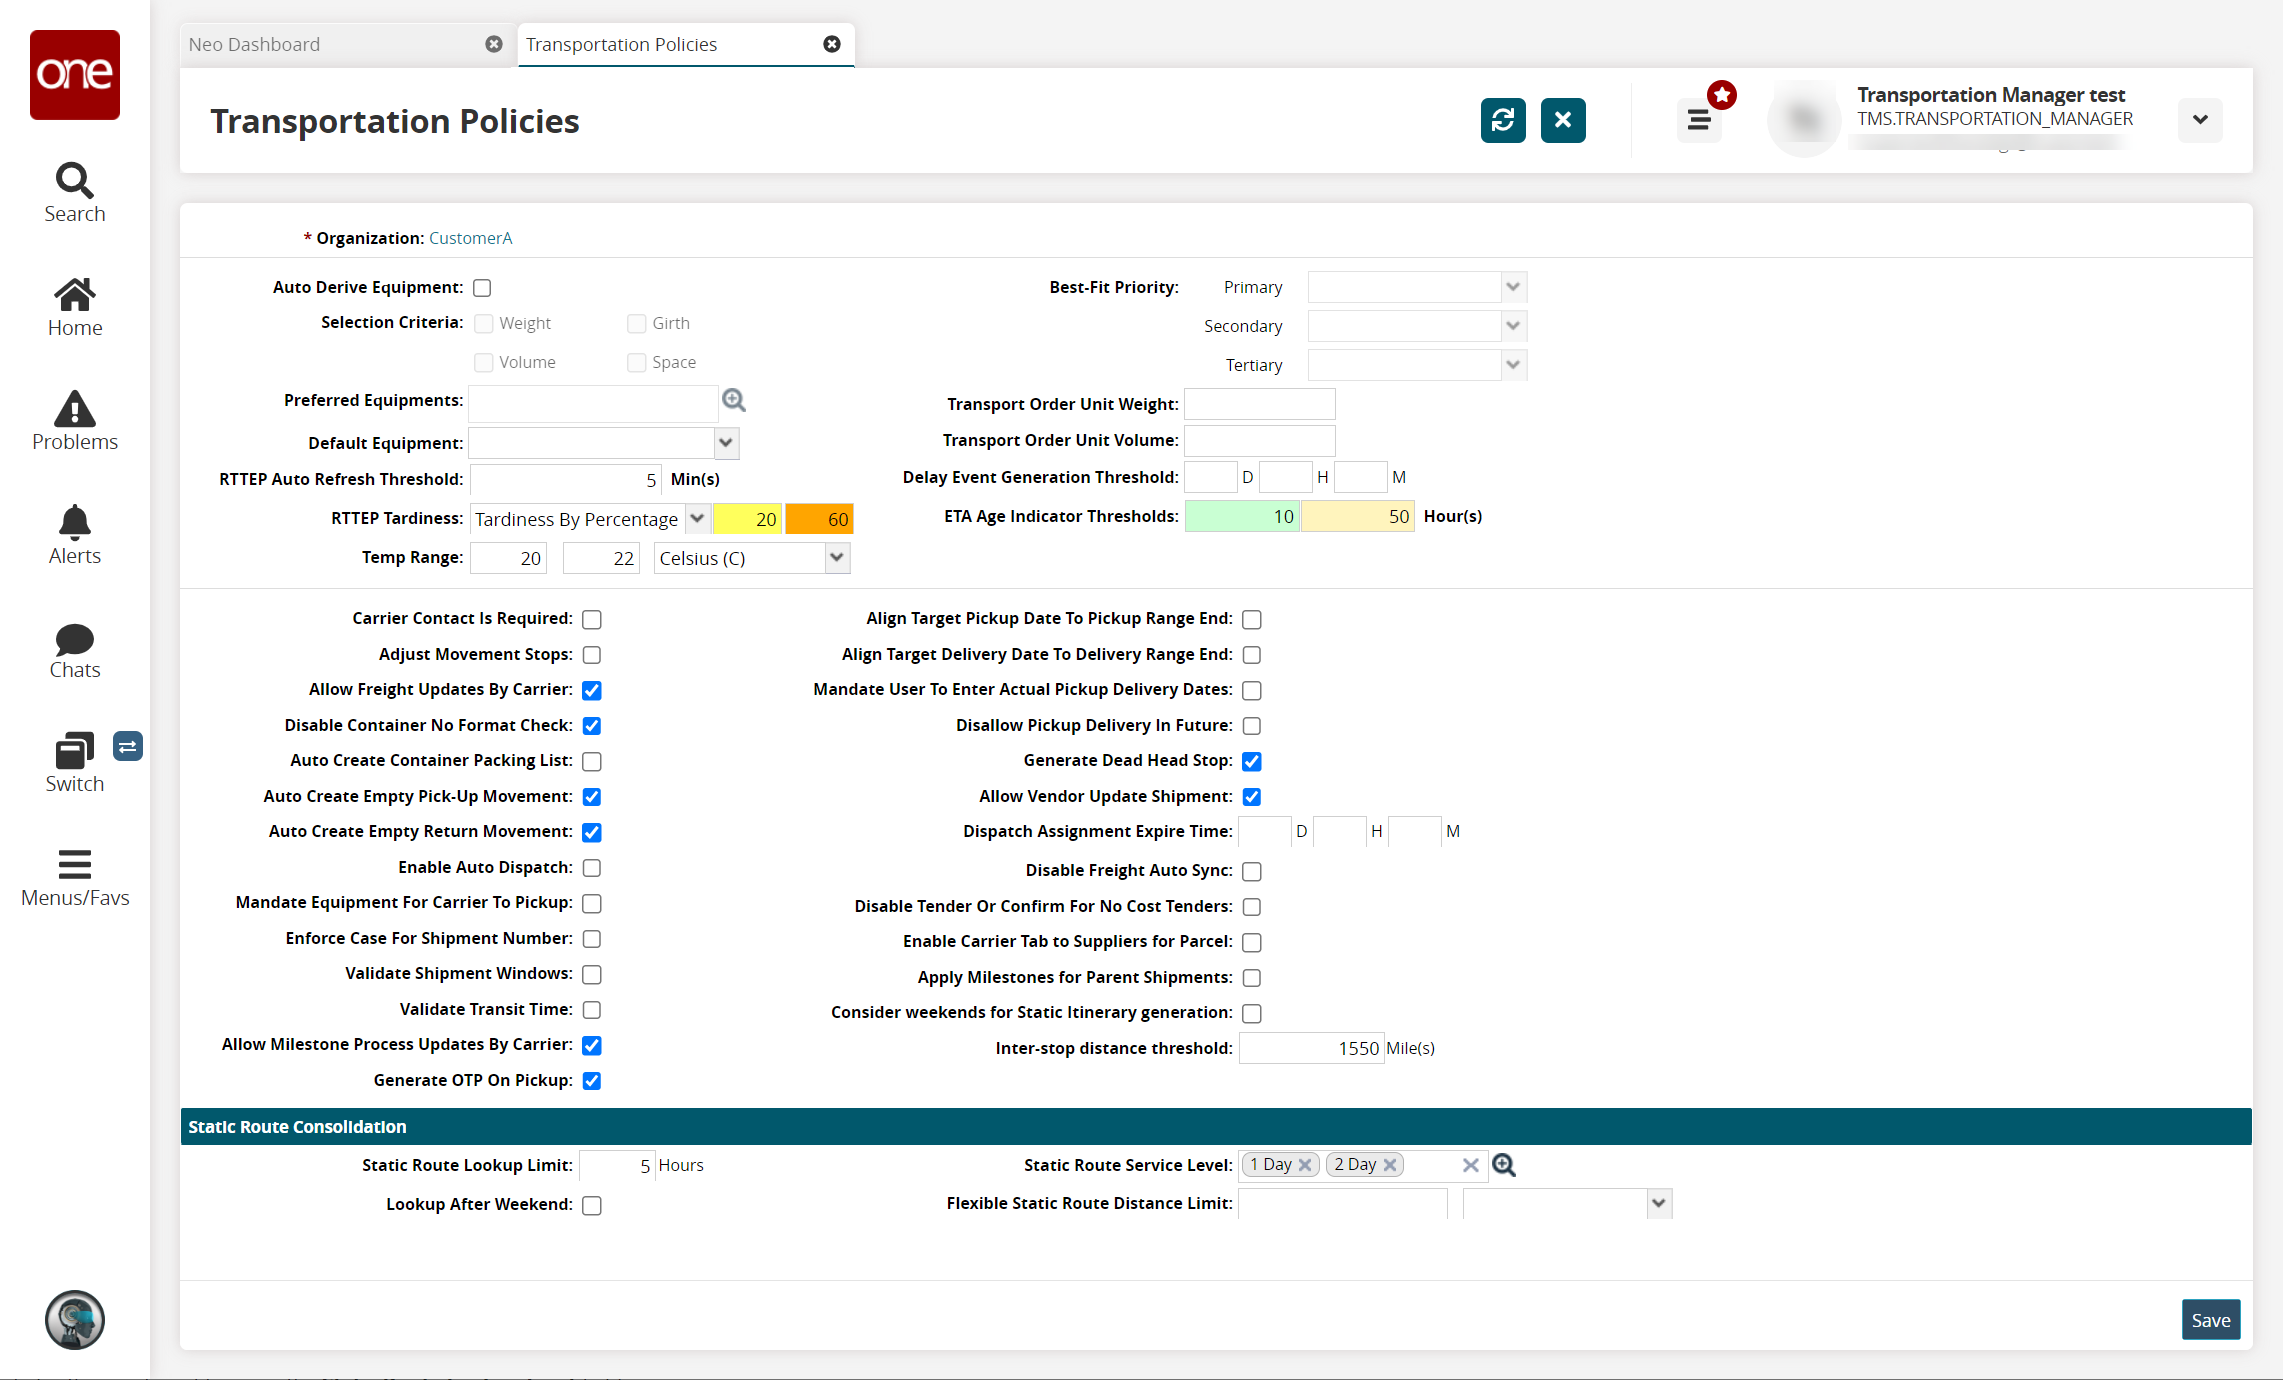Click Flexible Static Route Distance Limit field
This screenshot has height=1380, width=2283.
(1343, 1203)
